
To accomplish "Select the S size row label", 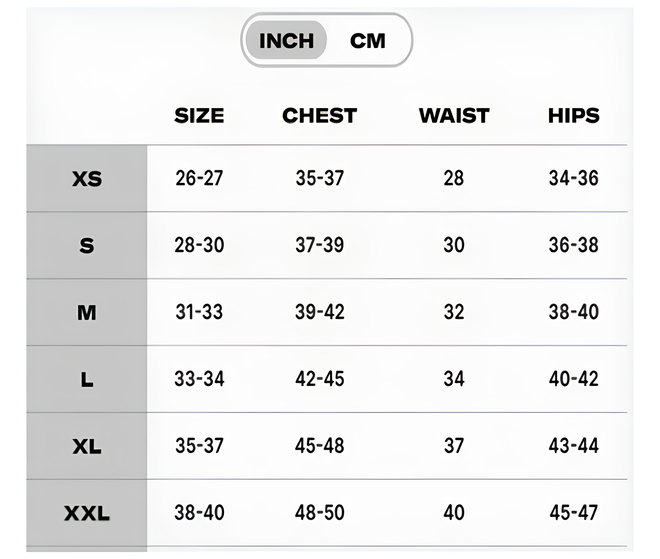I will point(87,245).
